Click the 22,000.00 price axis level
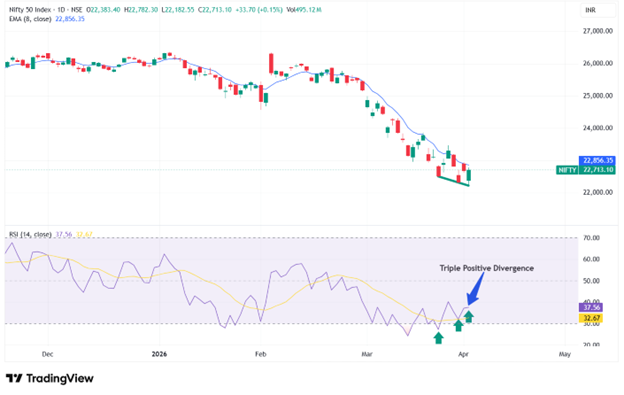 coord(598,193)
